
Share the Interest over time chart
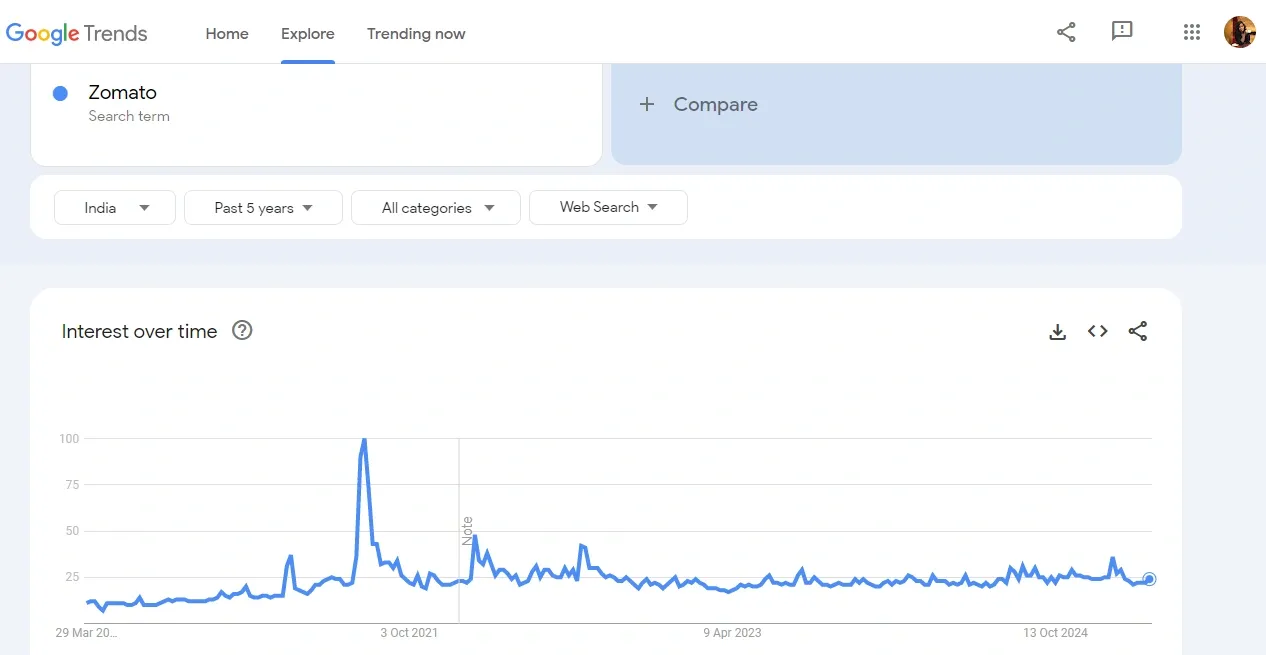pyautogui.click(x=1137, y=332)
